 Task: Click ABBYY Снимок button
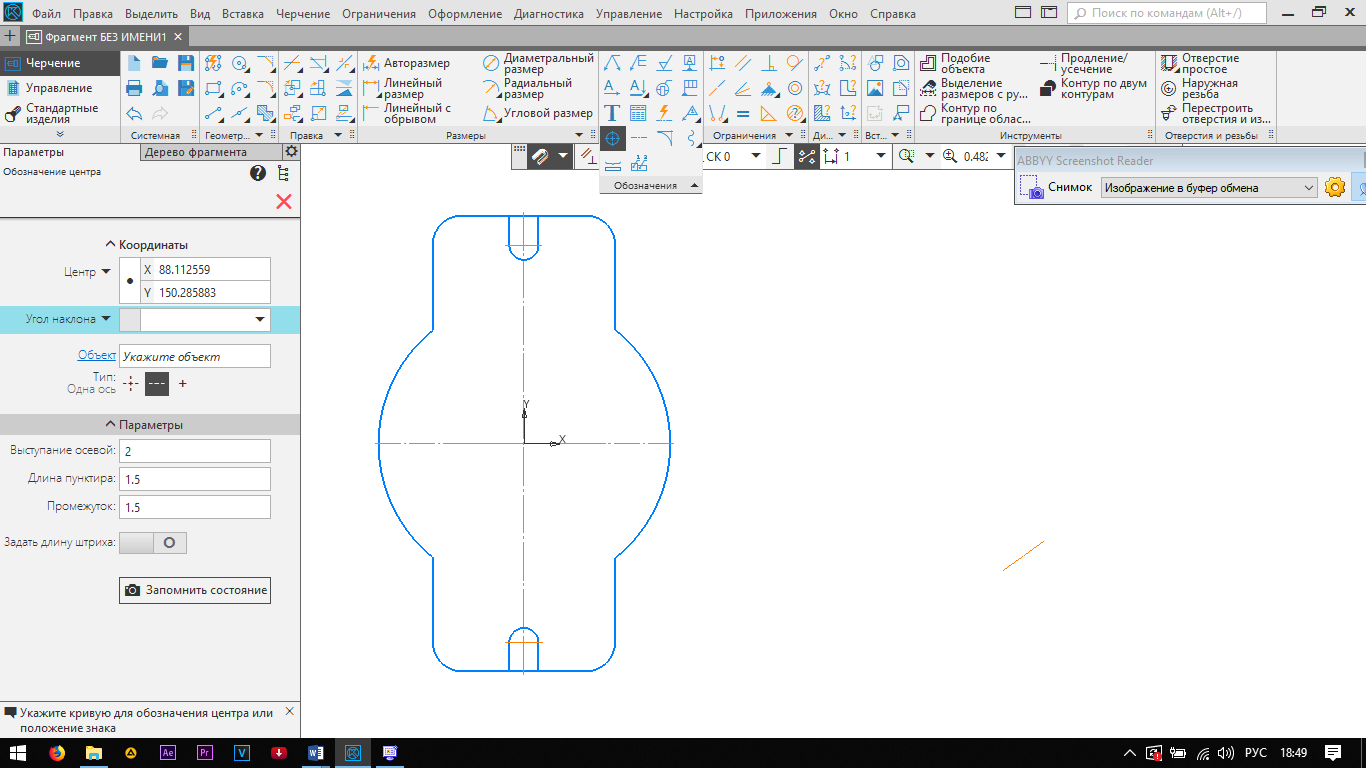[1056, 187]
